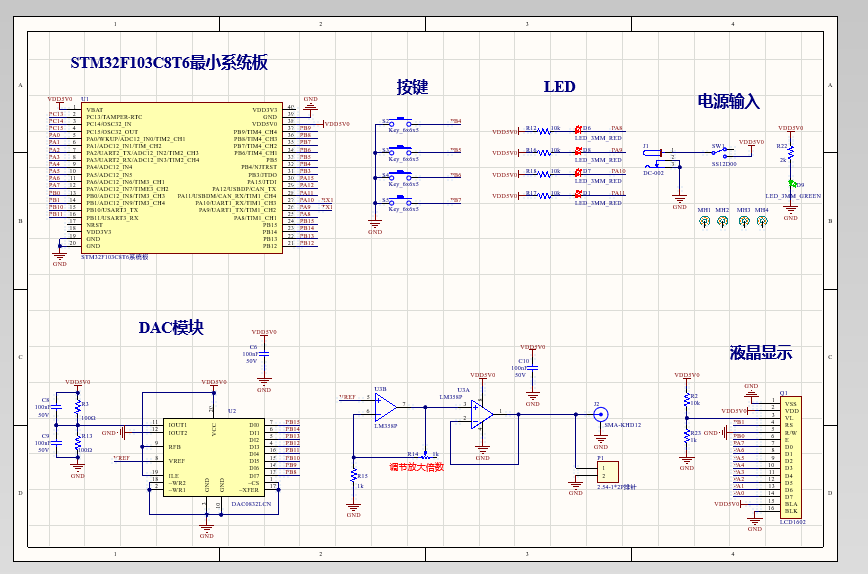Viewport: 868px width, 574px height.
Task: Click the BLK pin name on LCD1602
Action: tap(791, 511)
